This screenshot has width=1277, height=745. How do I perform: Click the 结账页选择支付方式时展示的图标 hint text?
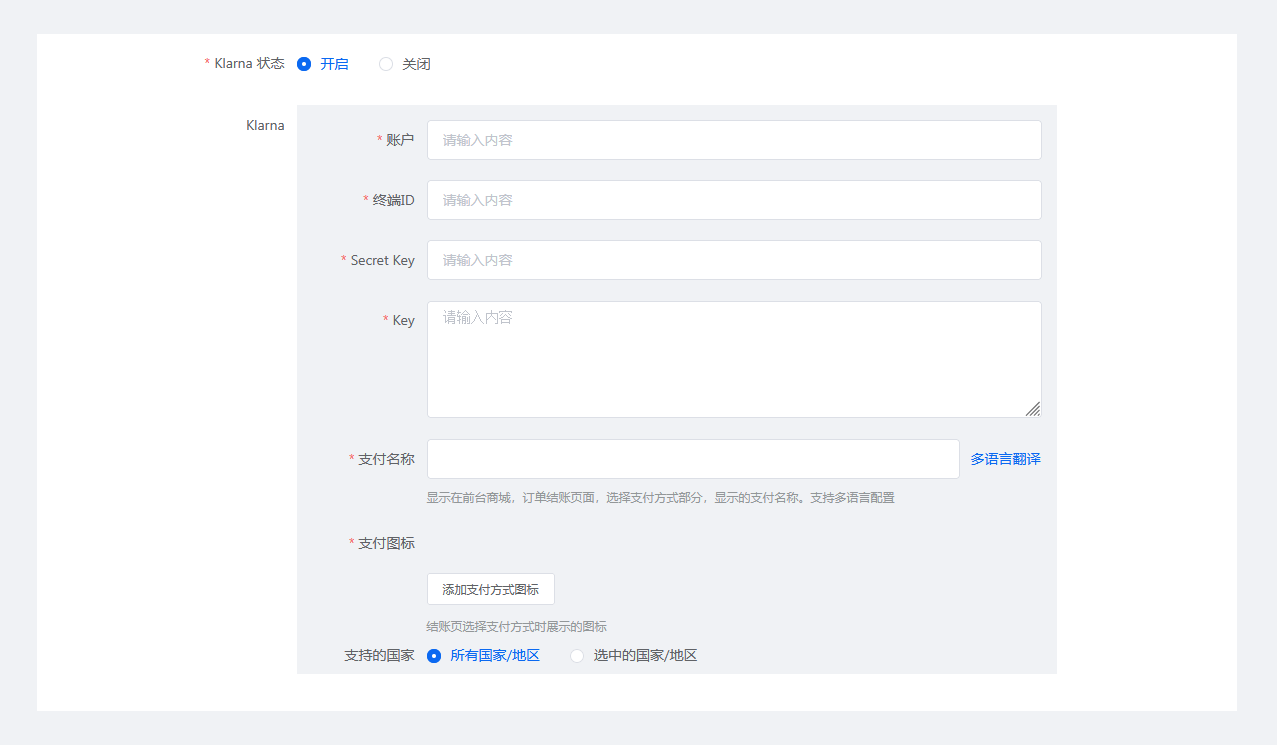516,627
